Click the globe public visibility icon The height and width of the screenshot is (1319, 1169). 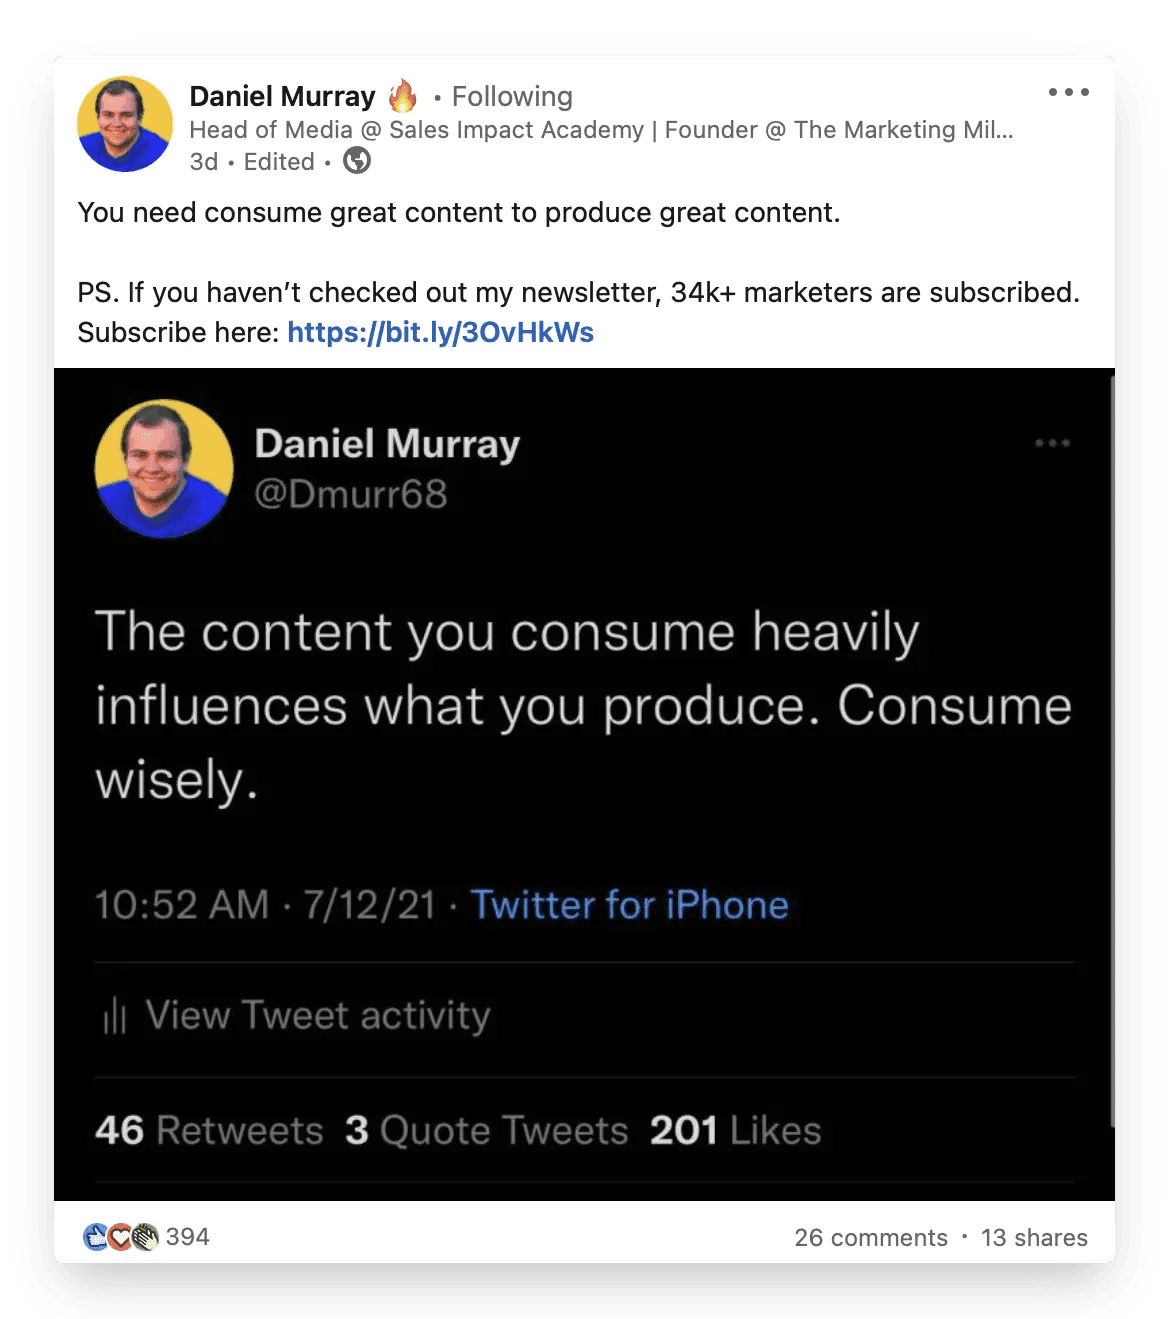click(x=357, y=161)
